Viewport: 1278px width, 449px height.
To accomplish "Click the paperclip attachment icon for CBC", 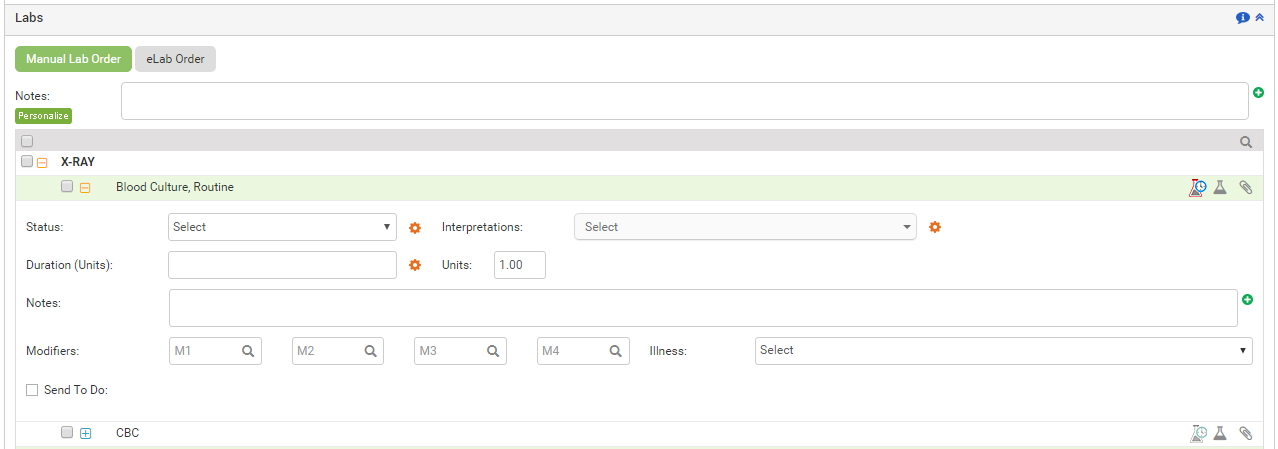I will click(x=1245, y=433).
